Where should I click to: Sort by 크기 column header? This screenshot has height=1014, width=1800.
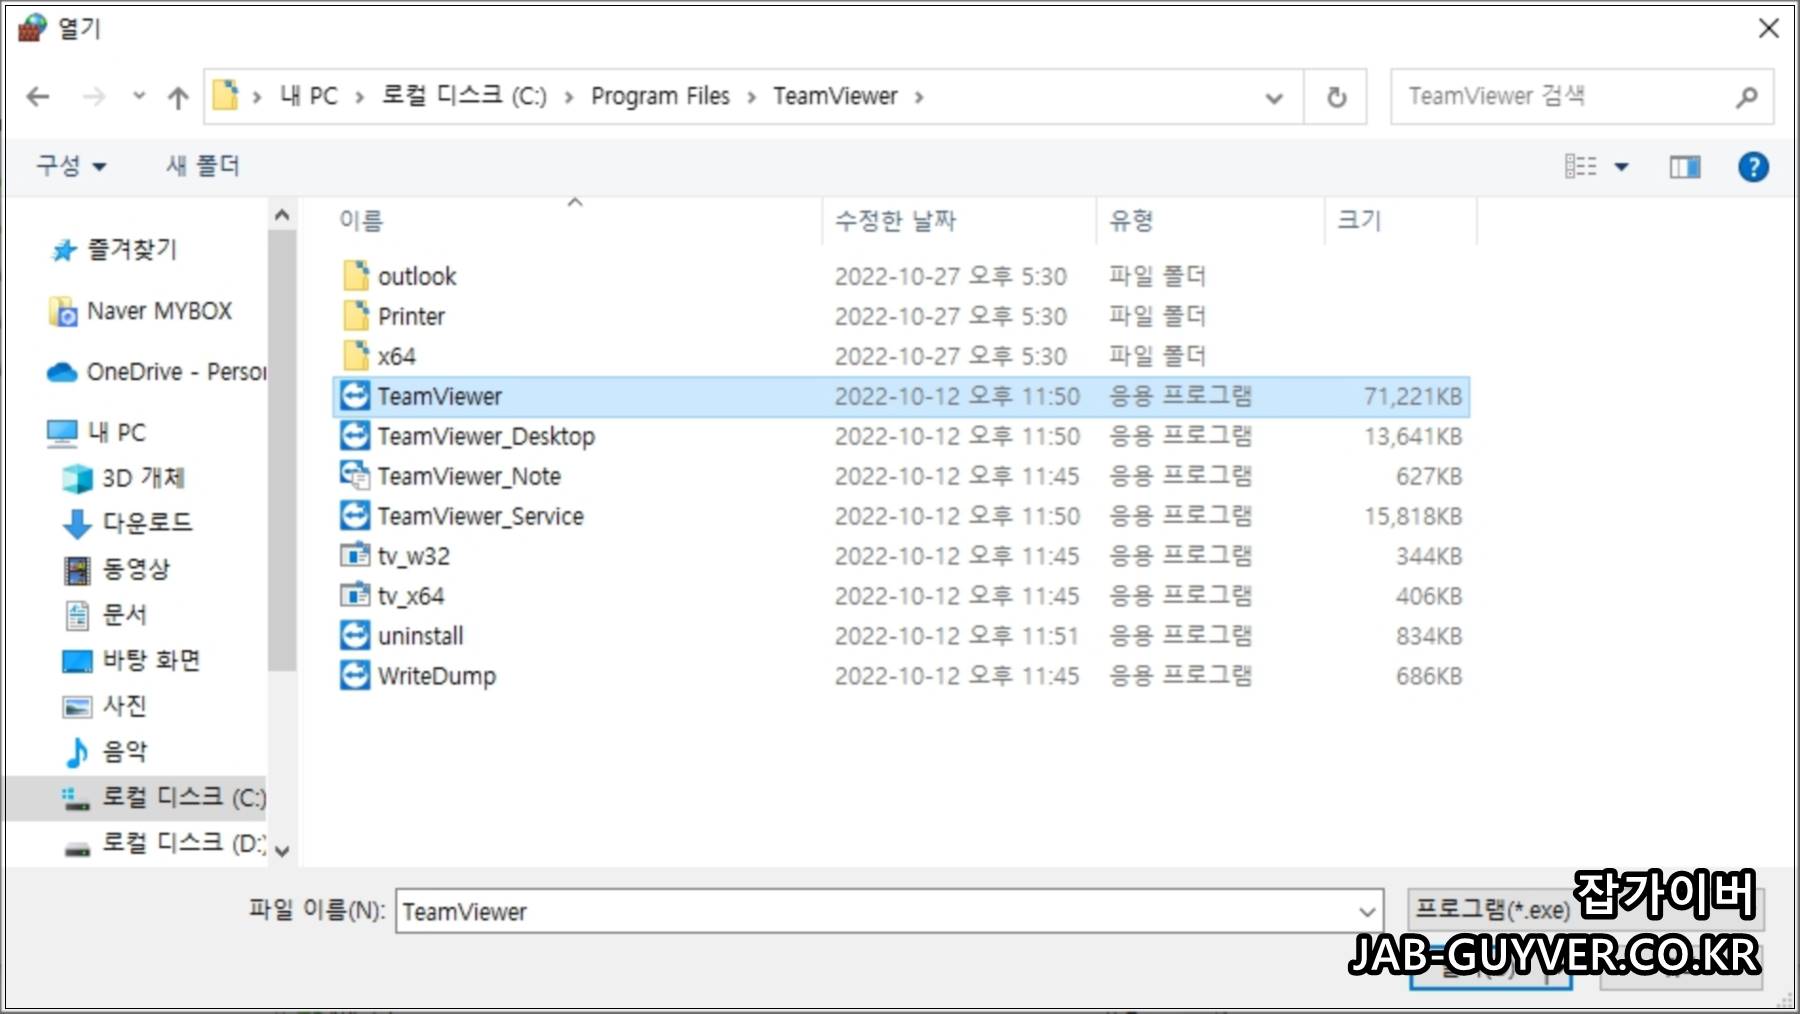click(1359, 220)
